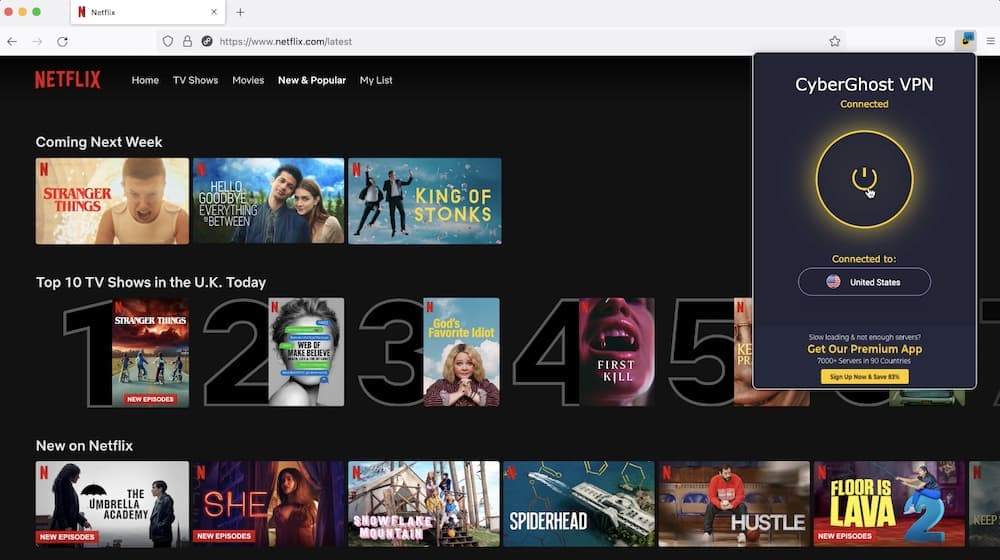Open My List
Screen dimensions: 1000x560
(x=376, y=80)
